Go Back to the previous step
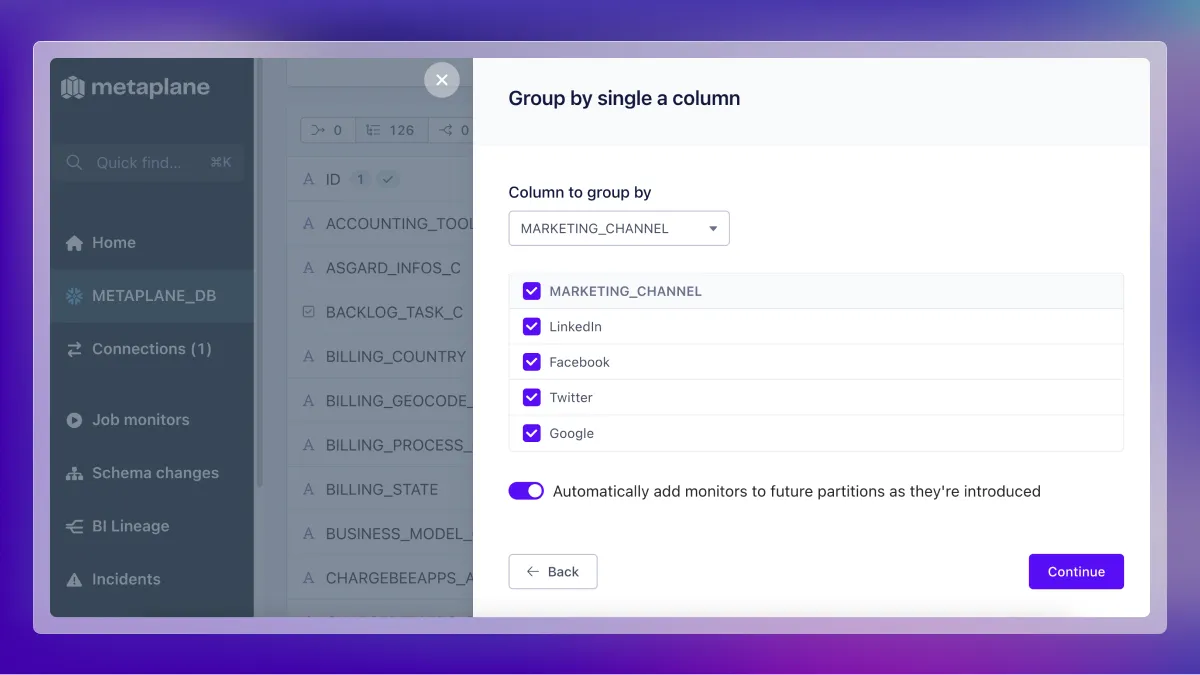 (553, 572)
